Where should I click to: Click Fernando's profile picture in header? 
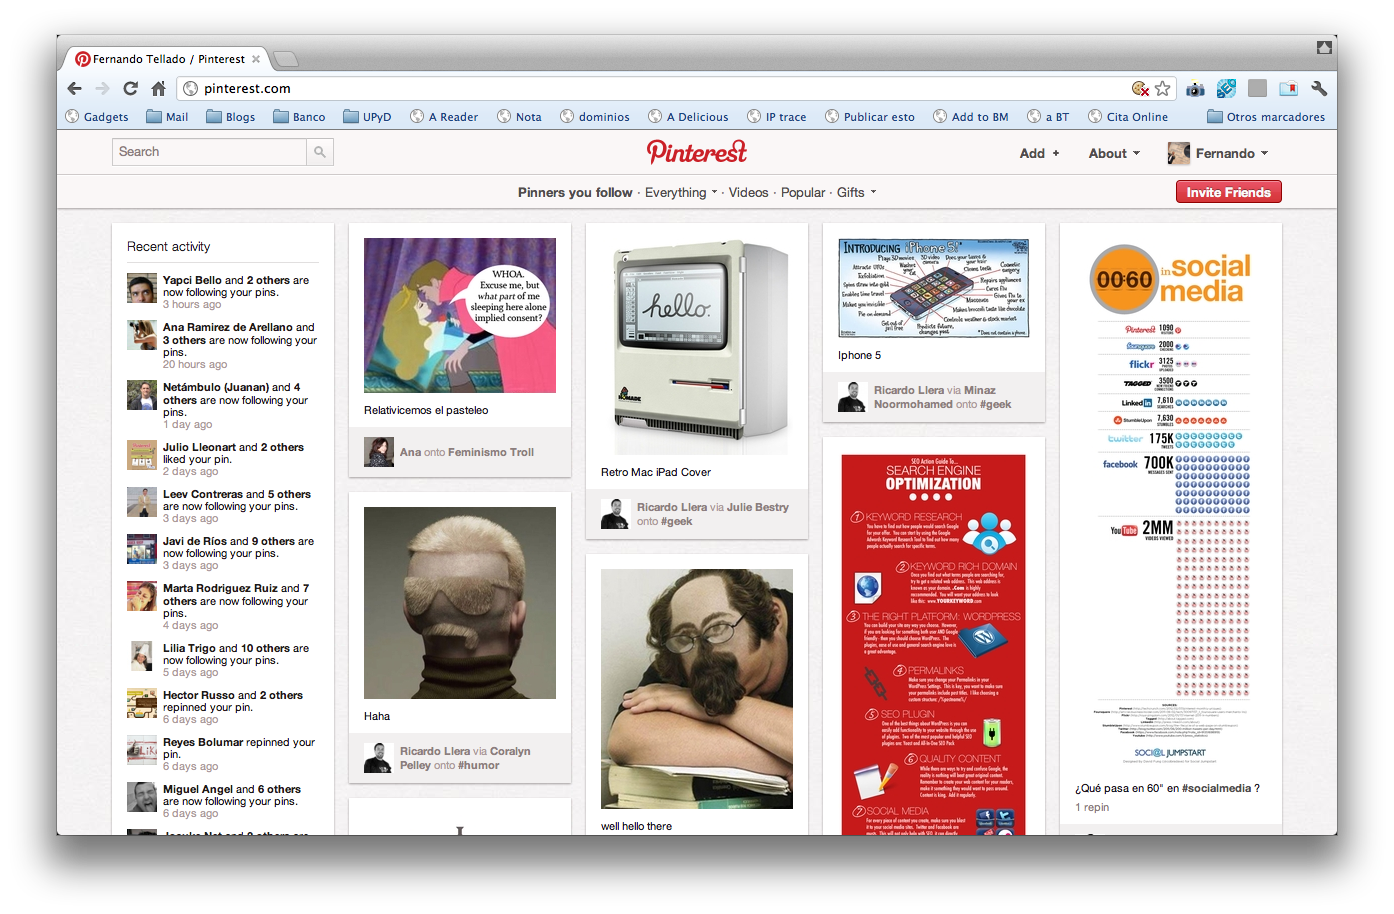tap(1179, 153)
